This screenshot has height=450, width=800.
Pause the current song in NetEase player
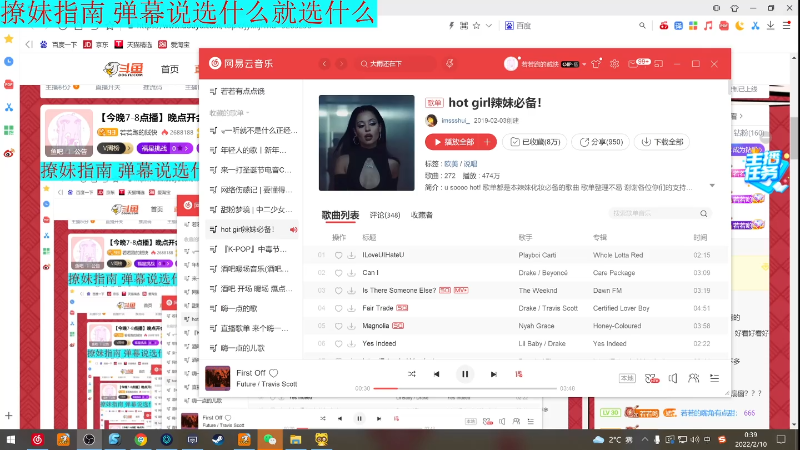coord(465,374)
